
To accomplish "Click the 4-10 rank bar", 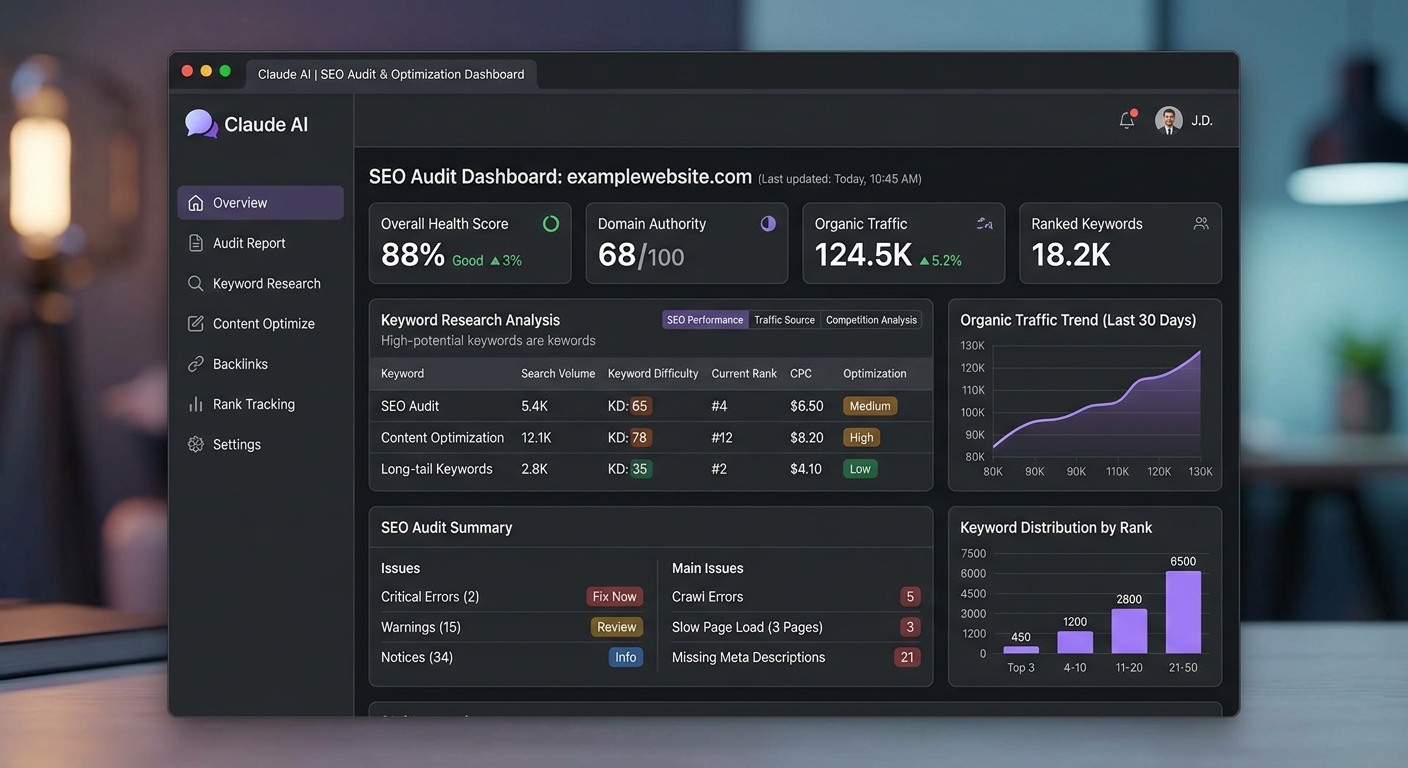I will (x=1075, y=642).
